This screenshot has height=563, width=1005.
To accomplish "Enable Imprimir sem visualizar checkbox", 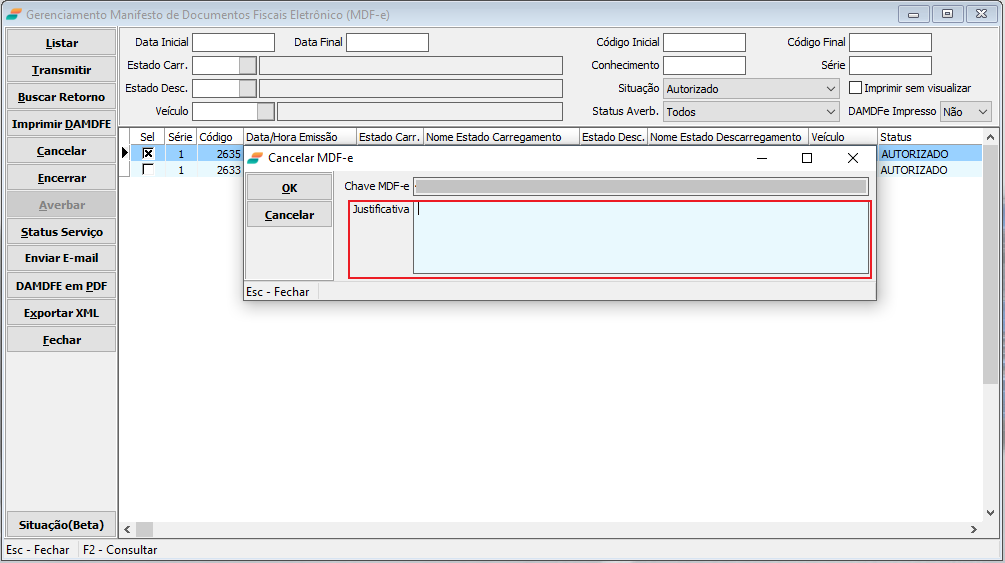I will [x=855, y=88].
